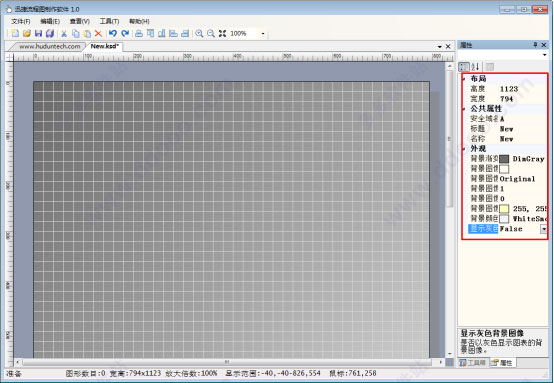Click the New document toolbar icon
554x383 pixels.
click(15, 33)
